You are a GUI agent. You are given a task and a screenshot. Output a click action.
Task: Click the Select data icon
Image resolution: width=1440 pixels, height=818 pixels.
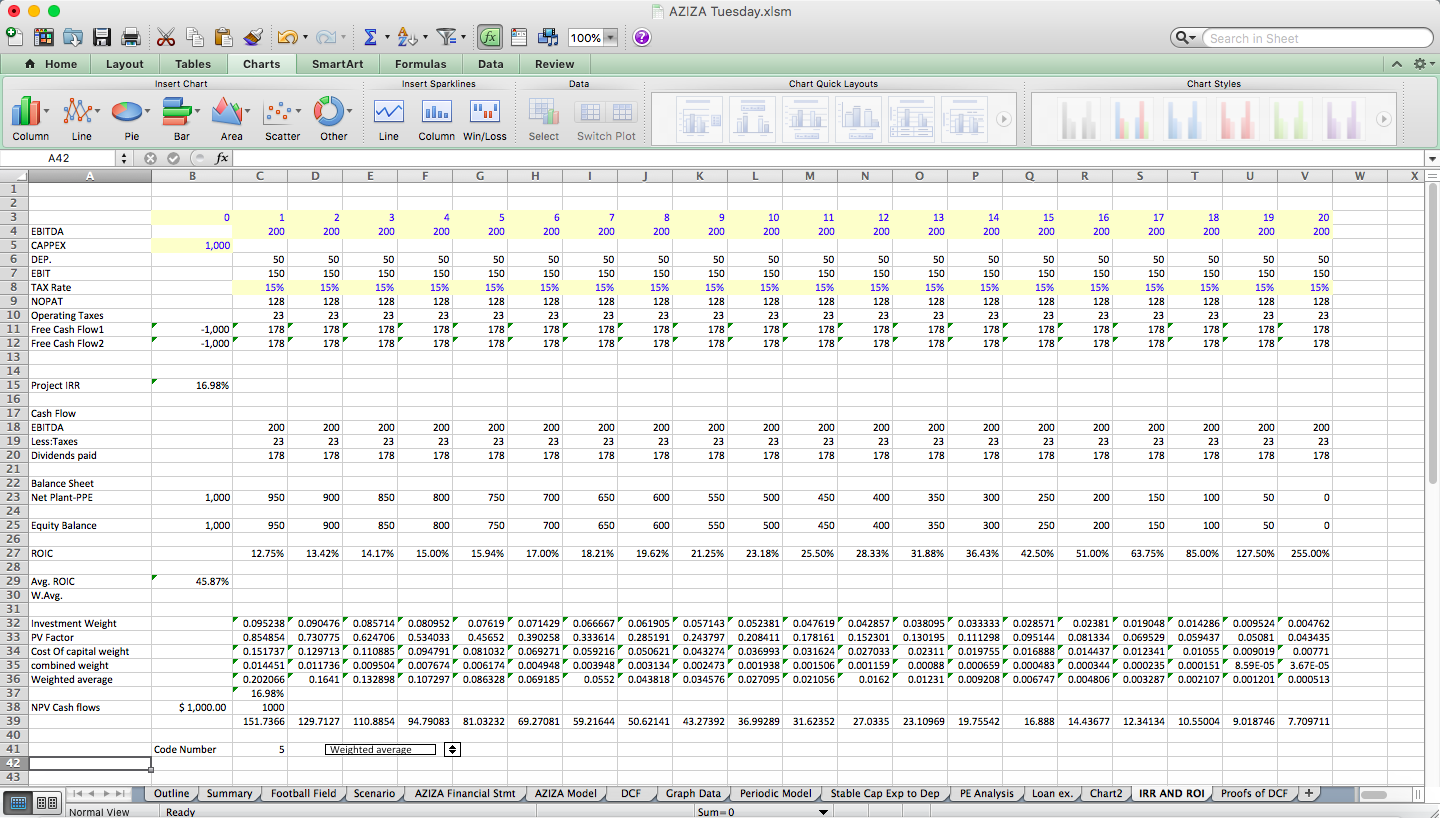pos(543,113)
